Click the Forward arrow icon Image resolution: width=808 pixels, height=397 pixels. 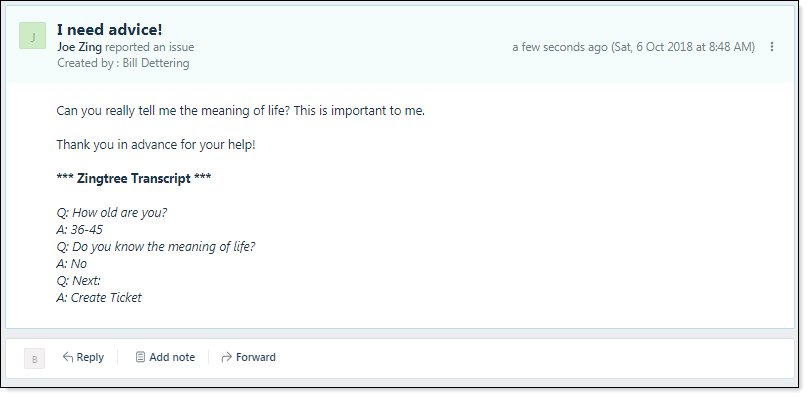(x=226, y=357)
